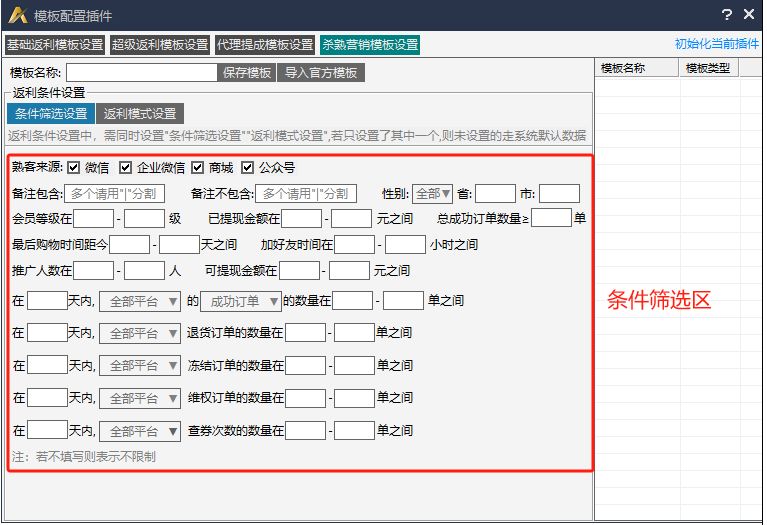Open 全部平台 dropdown in 维权订单 row
The height and width of the screenshot is (525, 767).
pyautogui.click(x=140, y=399)
